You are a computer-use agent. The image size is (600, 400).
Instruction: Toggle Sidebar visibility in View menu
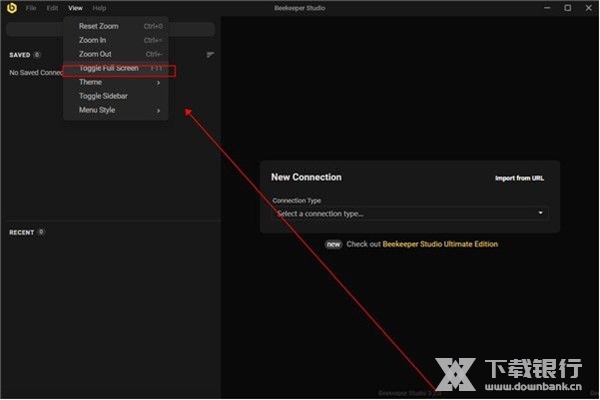[103, 96]
